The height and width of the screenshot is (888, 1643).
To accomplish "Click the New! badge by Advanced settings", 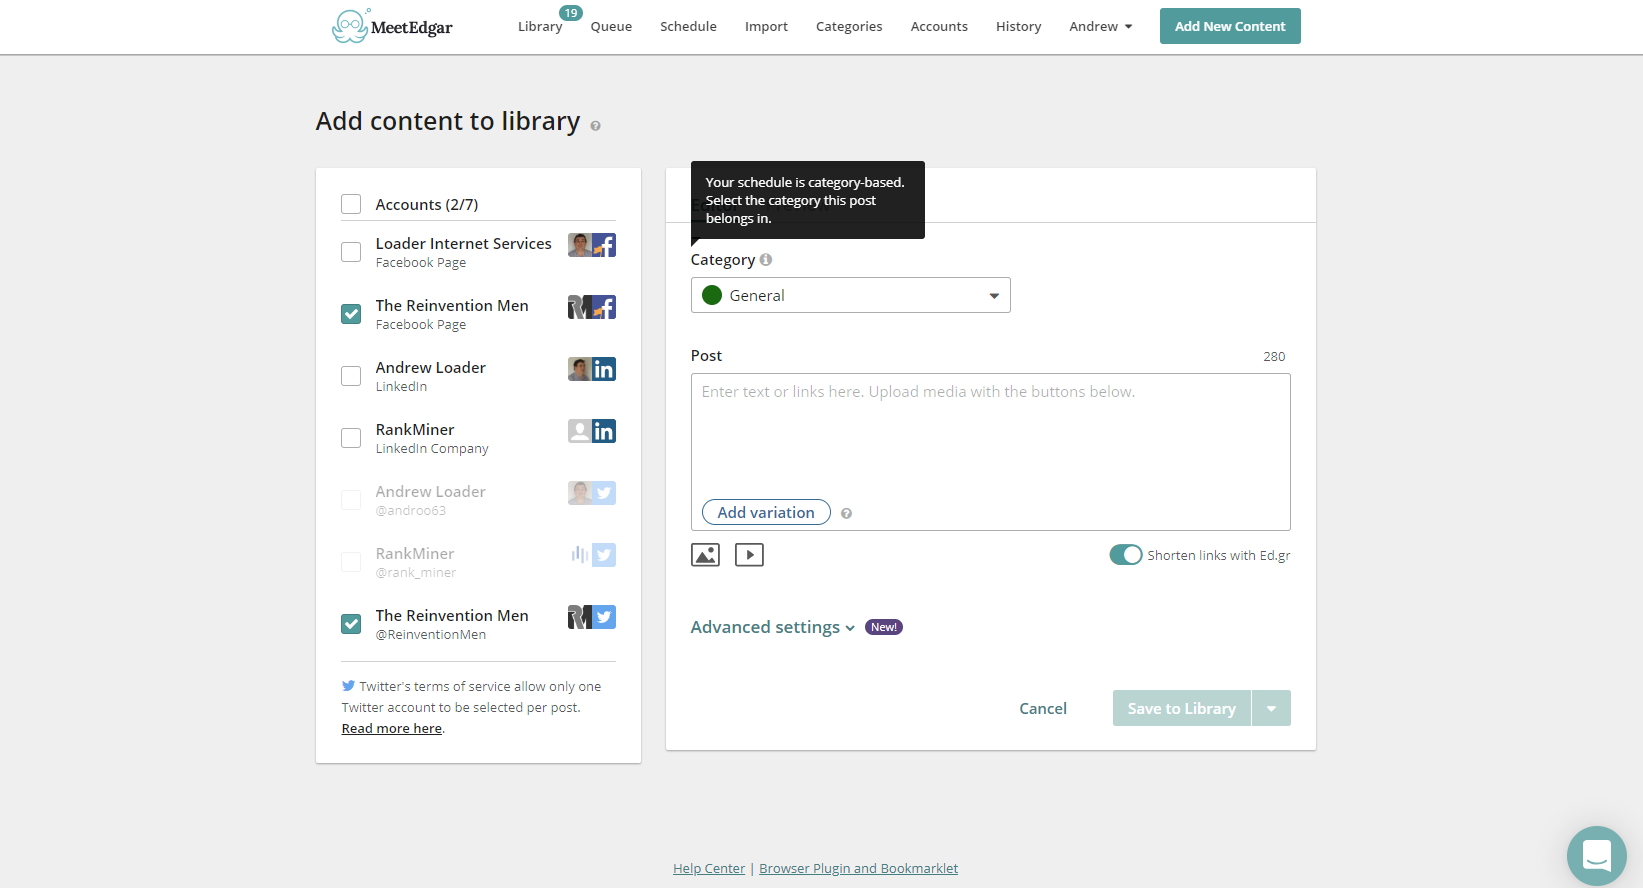I will [884, 628].
